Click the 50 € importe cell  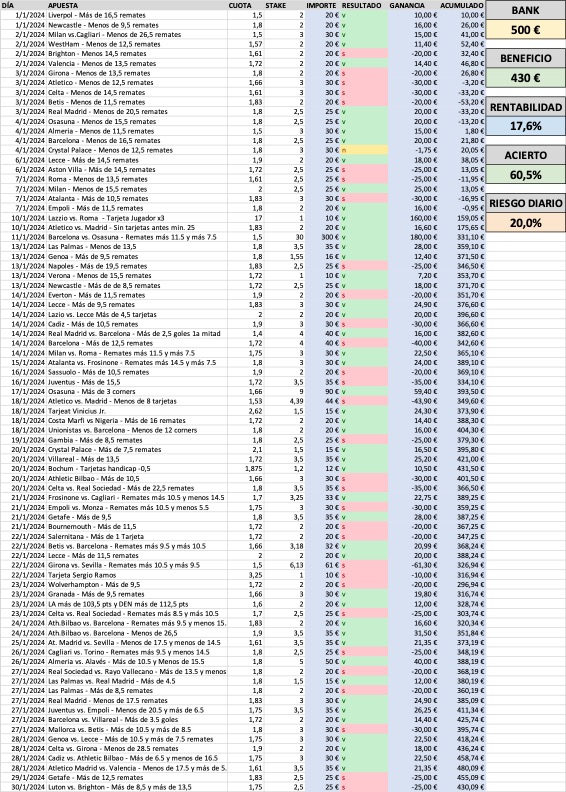click(323, 662)
